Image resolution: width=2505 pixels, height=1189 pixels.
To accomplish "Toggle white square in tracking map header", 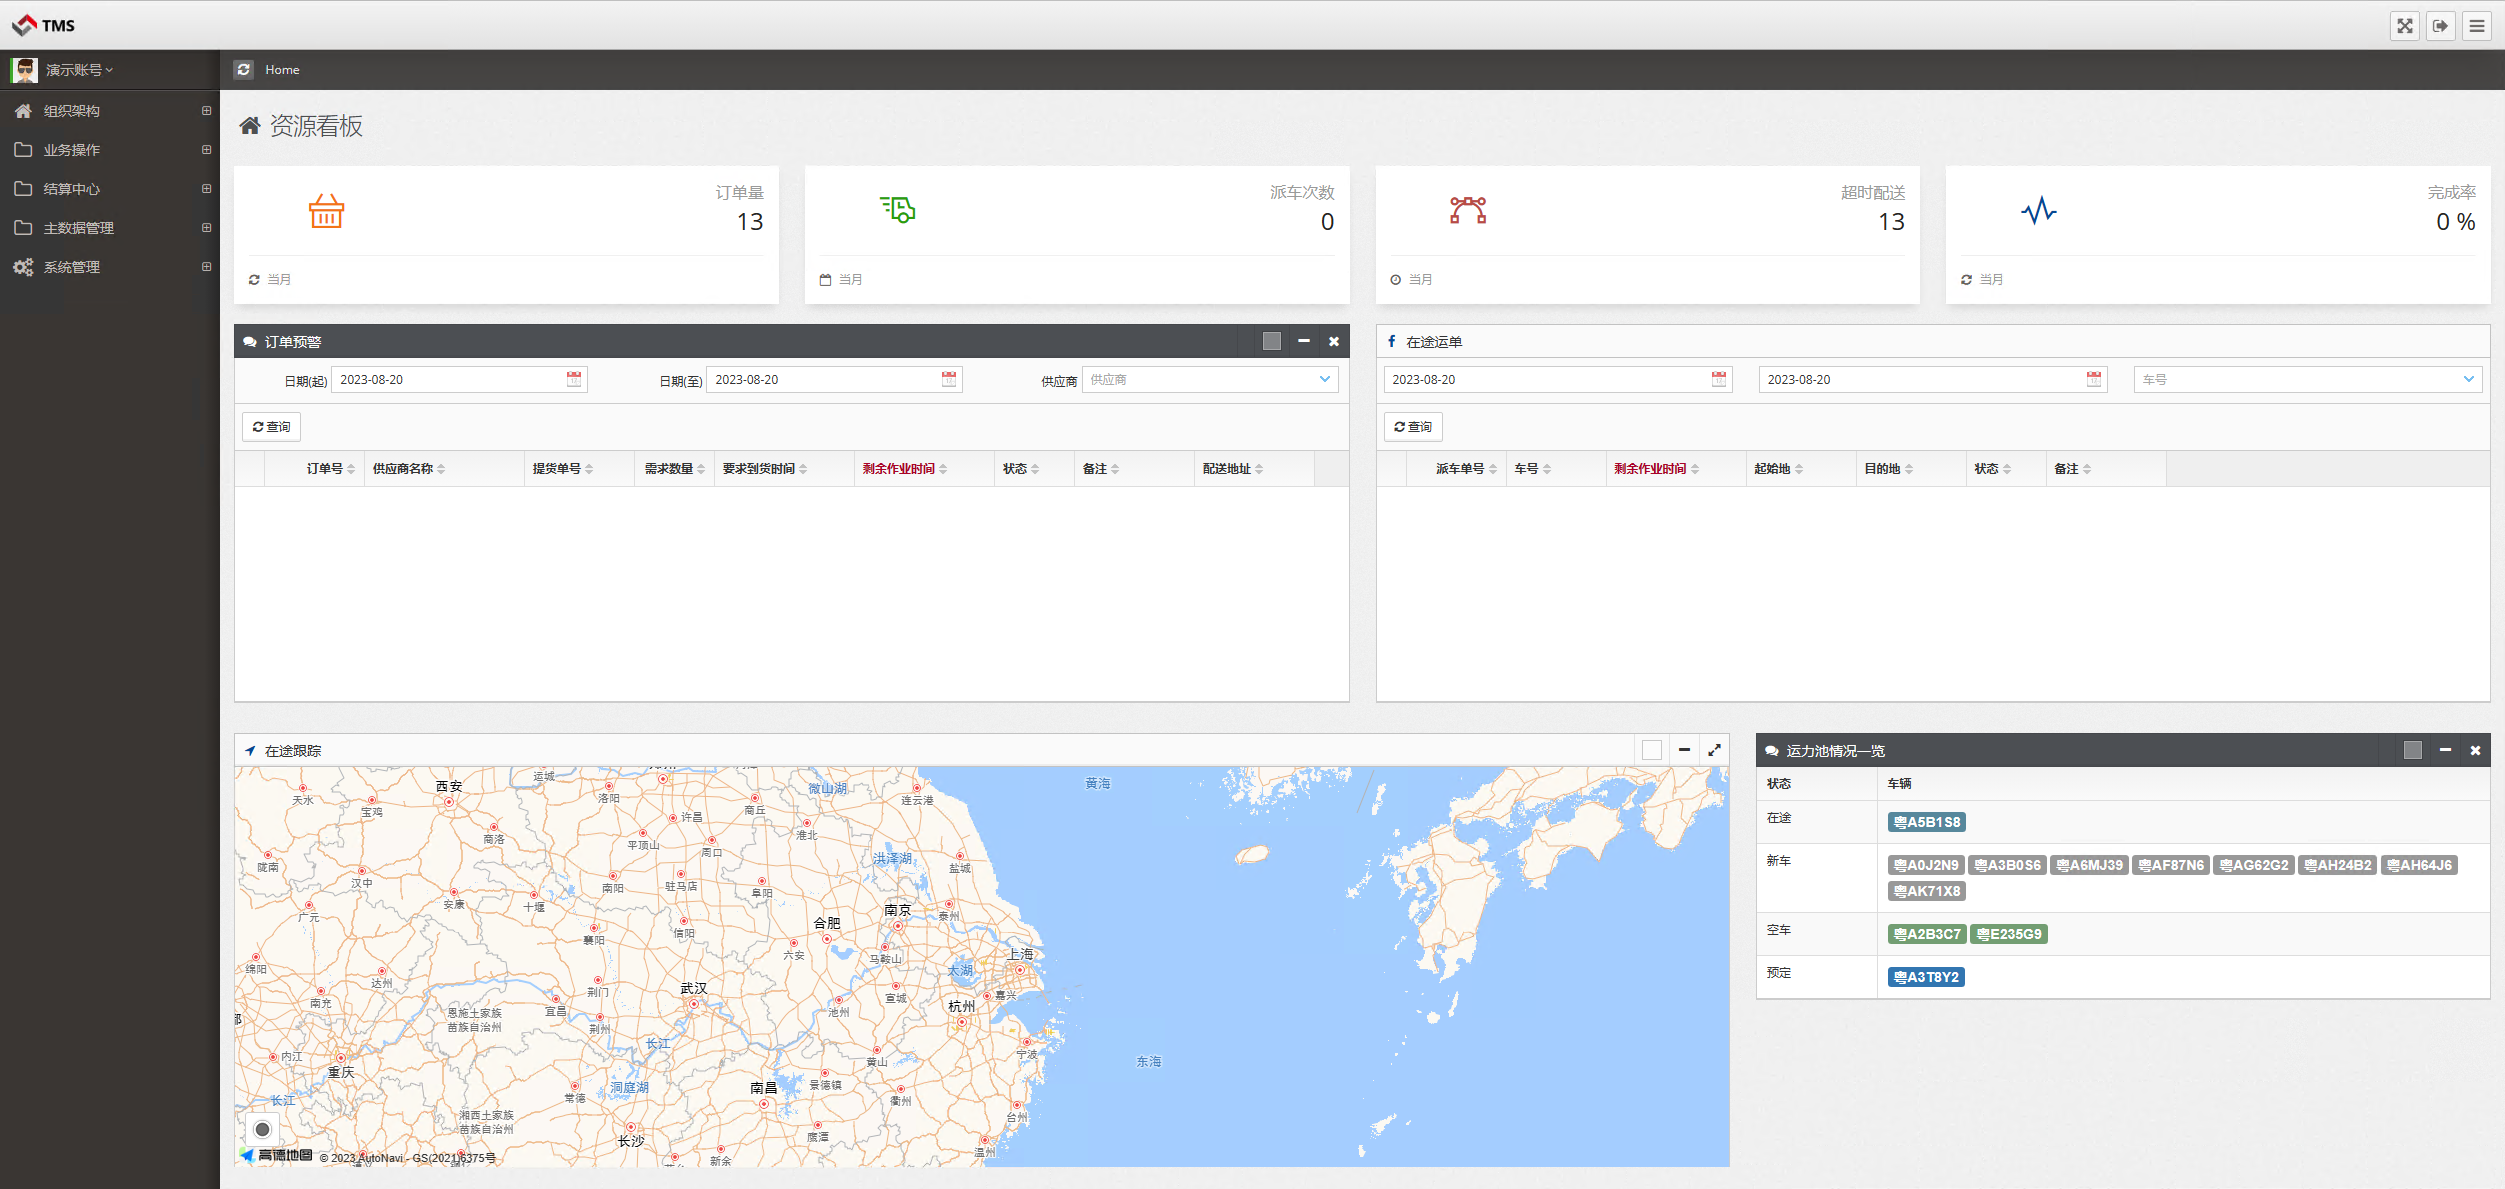I will (x=1652, y=750).
